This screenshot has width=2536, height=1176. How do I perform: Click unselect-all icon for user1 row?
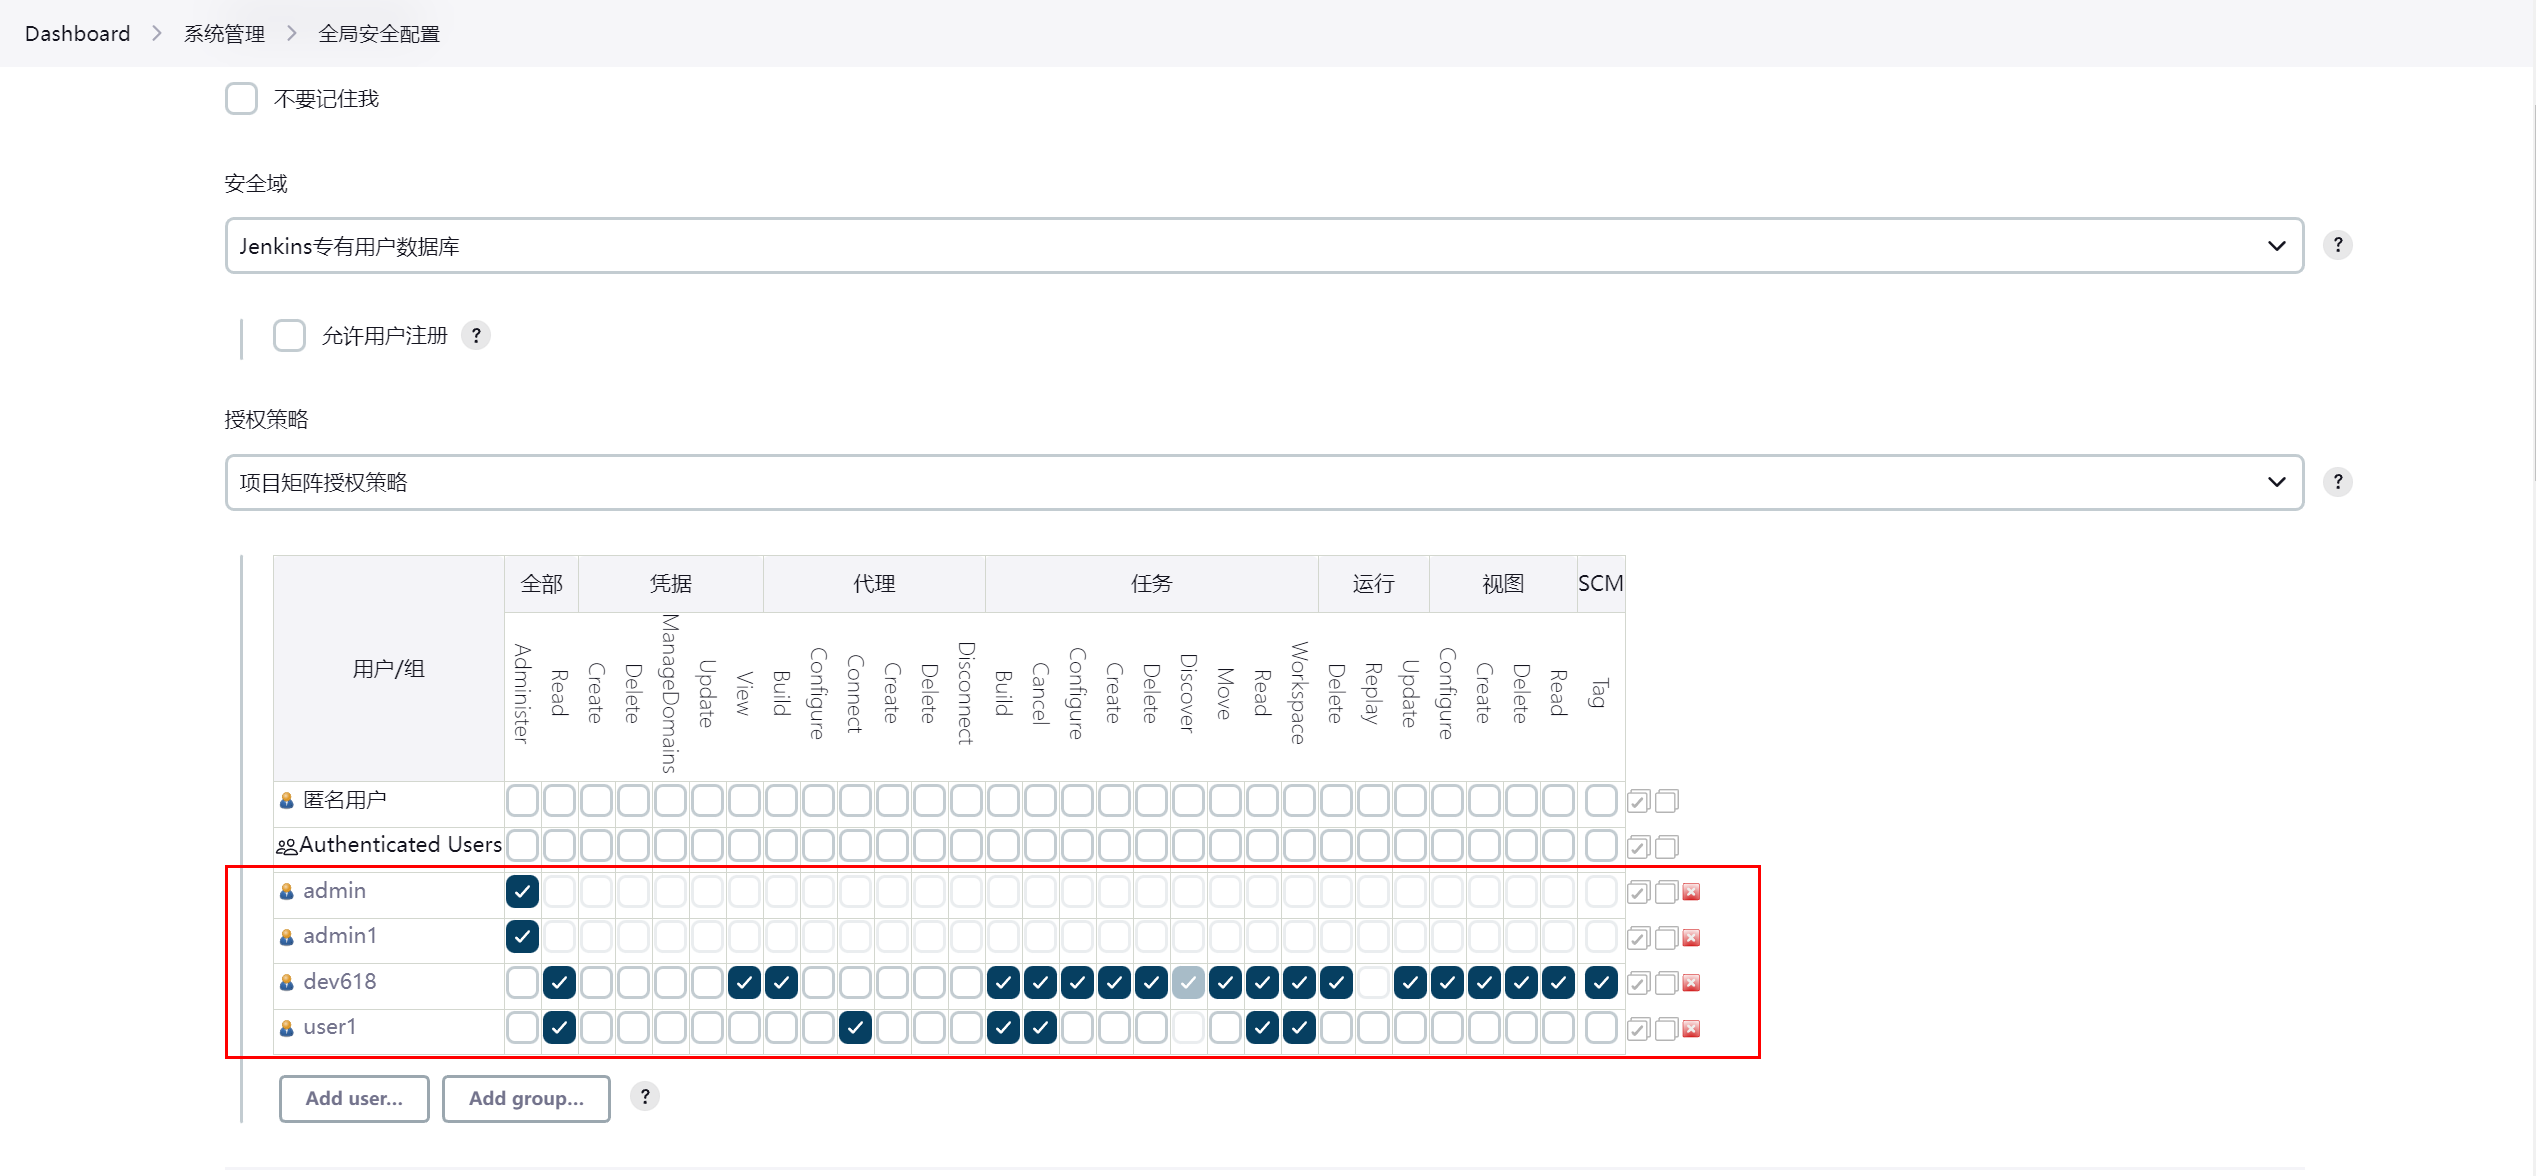1666,1029
